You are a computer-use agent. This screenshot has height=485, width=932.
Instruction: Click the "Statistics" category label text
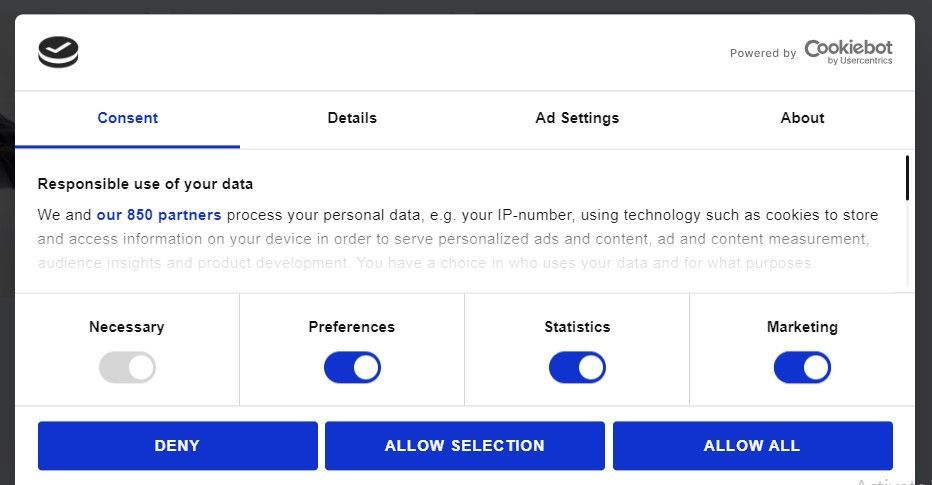577,327
